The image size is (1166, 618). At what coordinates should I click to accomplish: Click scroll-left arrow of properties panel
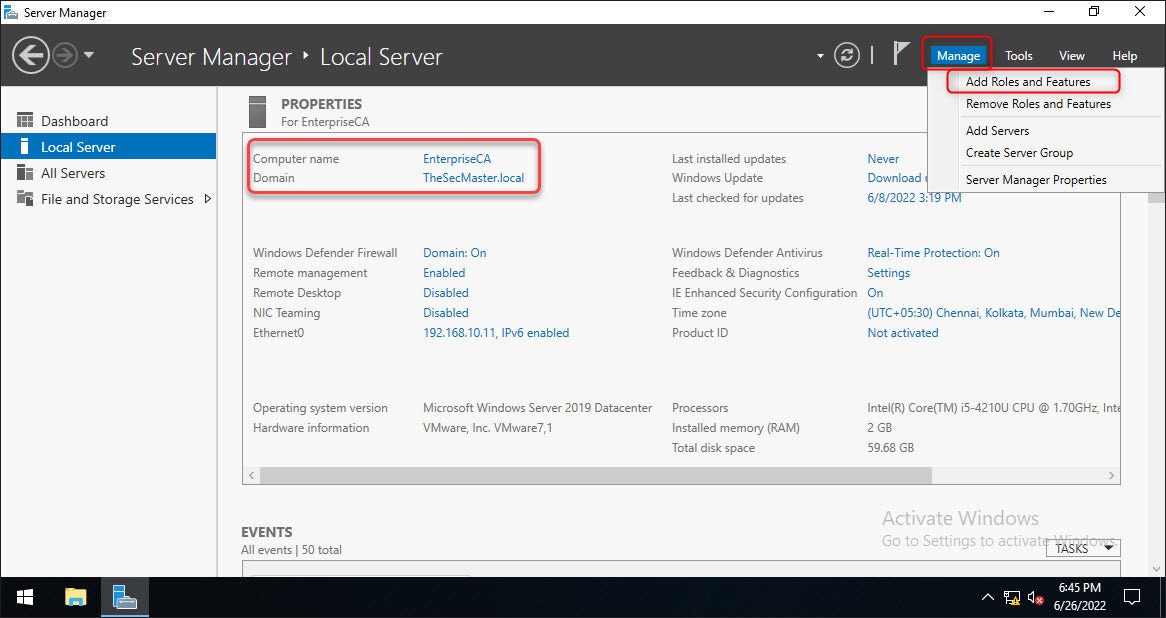(x=251, y=475)
